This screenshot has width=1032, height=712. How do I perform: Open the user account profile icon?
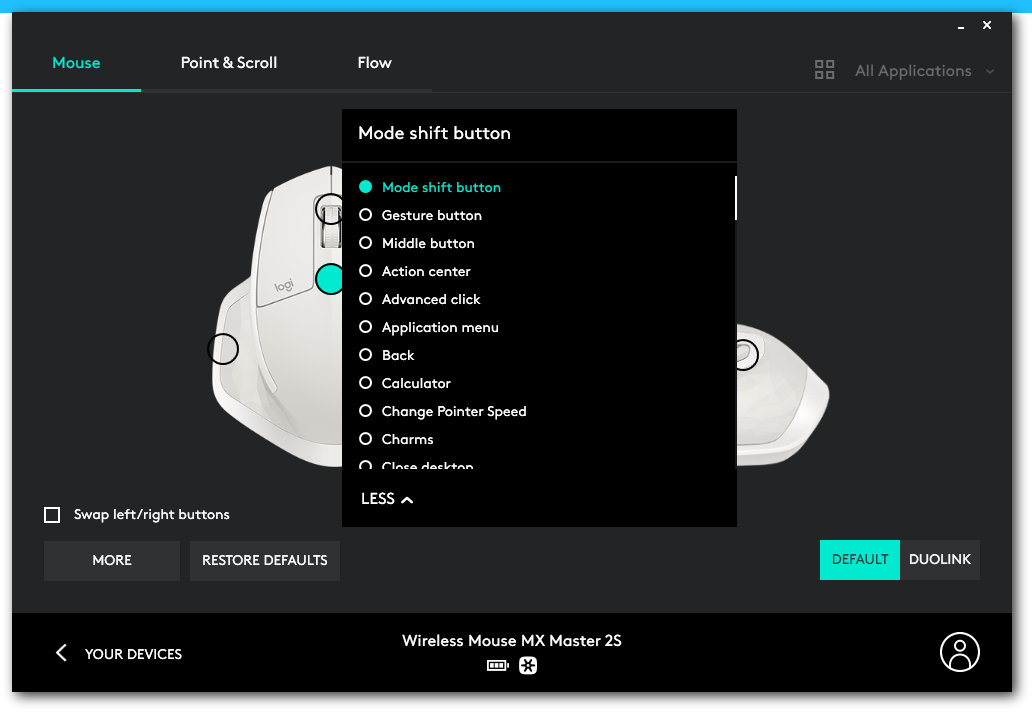coord(960,652)
